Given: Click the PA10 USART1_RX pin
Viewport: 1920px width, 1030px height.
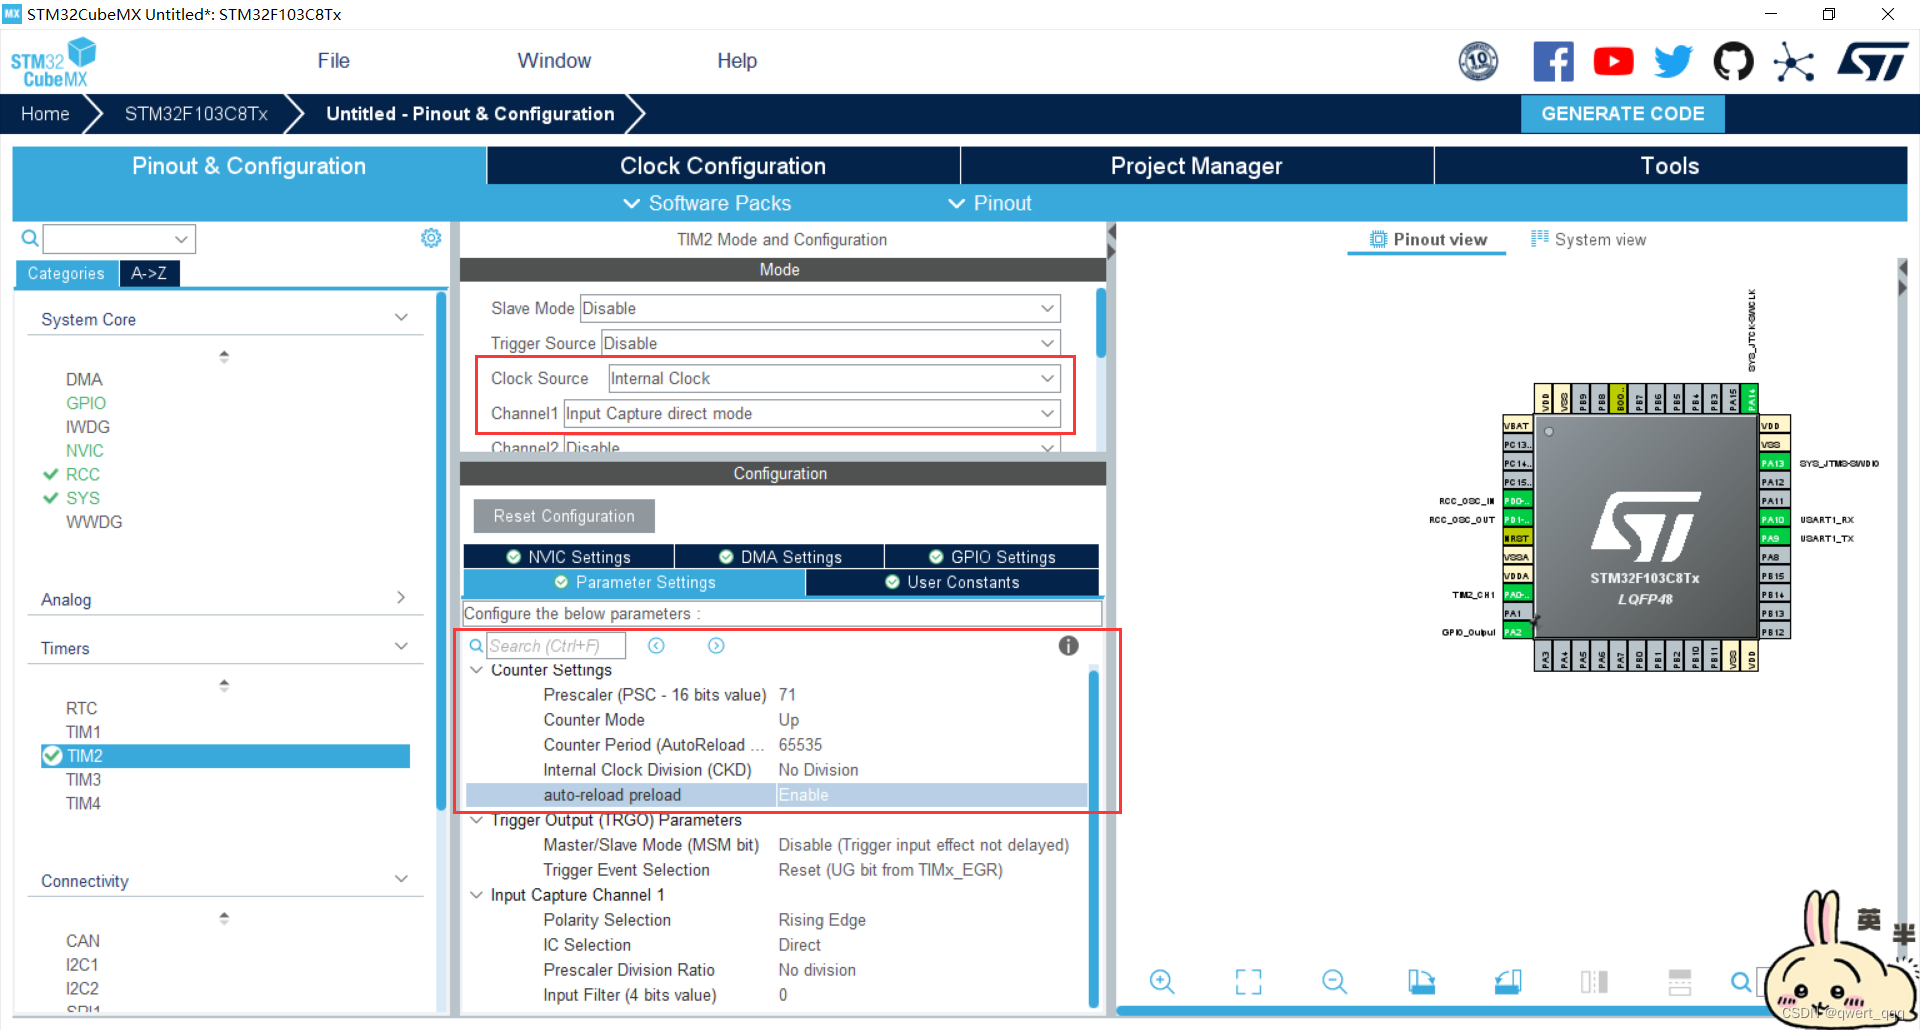Looking at the screenshot, I should [1774, 520].
